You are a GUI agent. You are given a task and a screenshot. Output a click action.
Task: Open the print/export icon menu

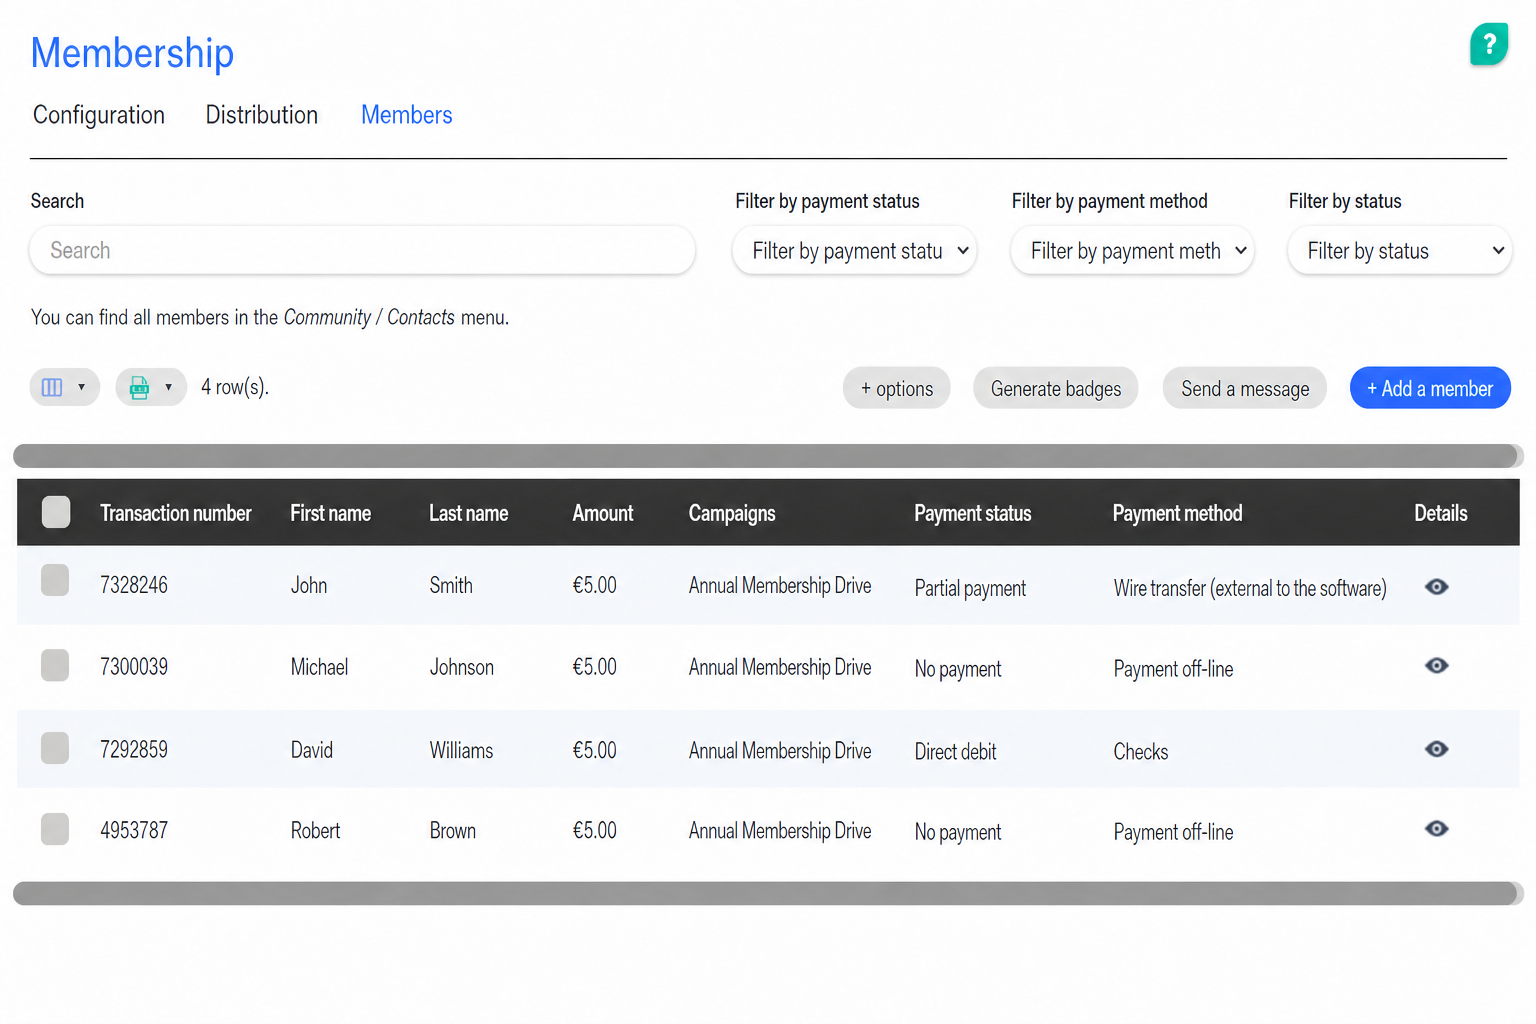tap(151, 387)
